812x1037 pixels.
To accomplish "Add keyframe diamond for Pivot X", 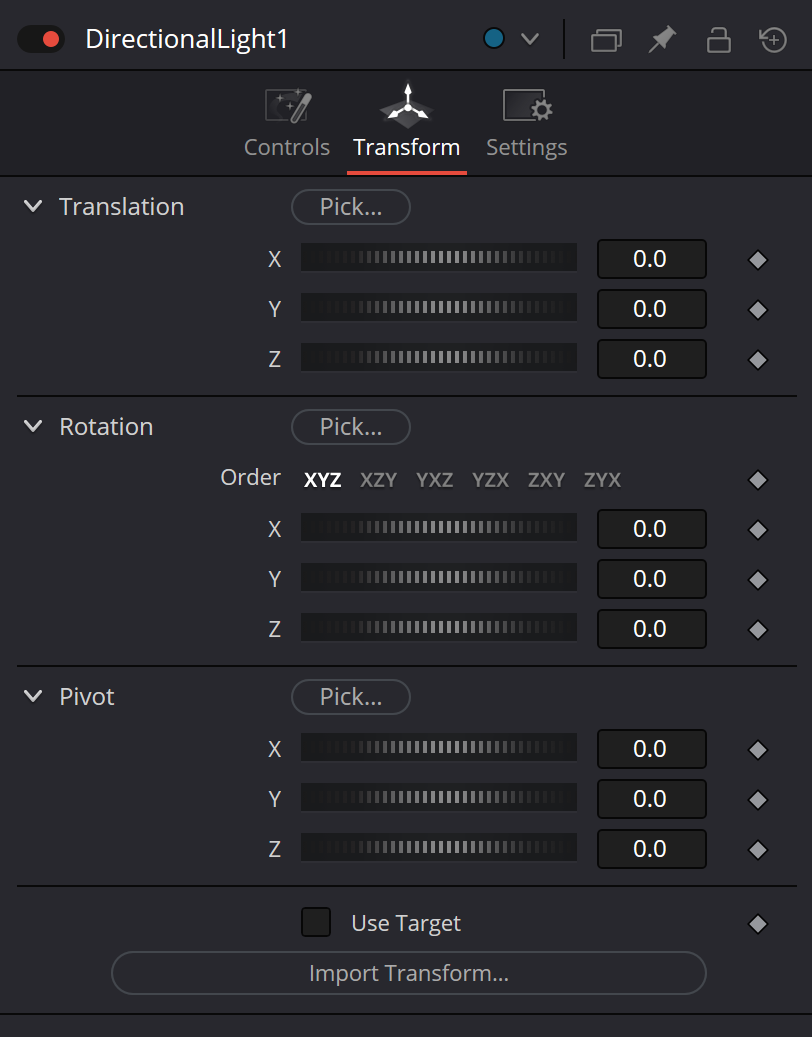I will point(758,750).
